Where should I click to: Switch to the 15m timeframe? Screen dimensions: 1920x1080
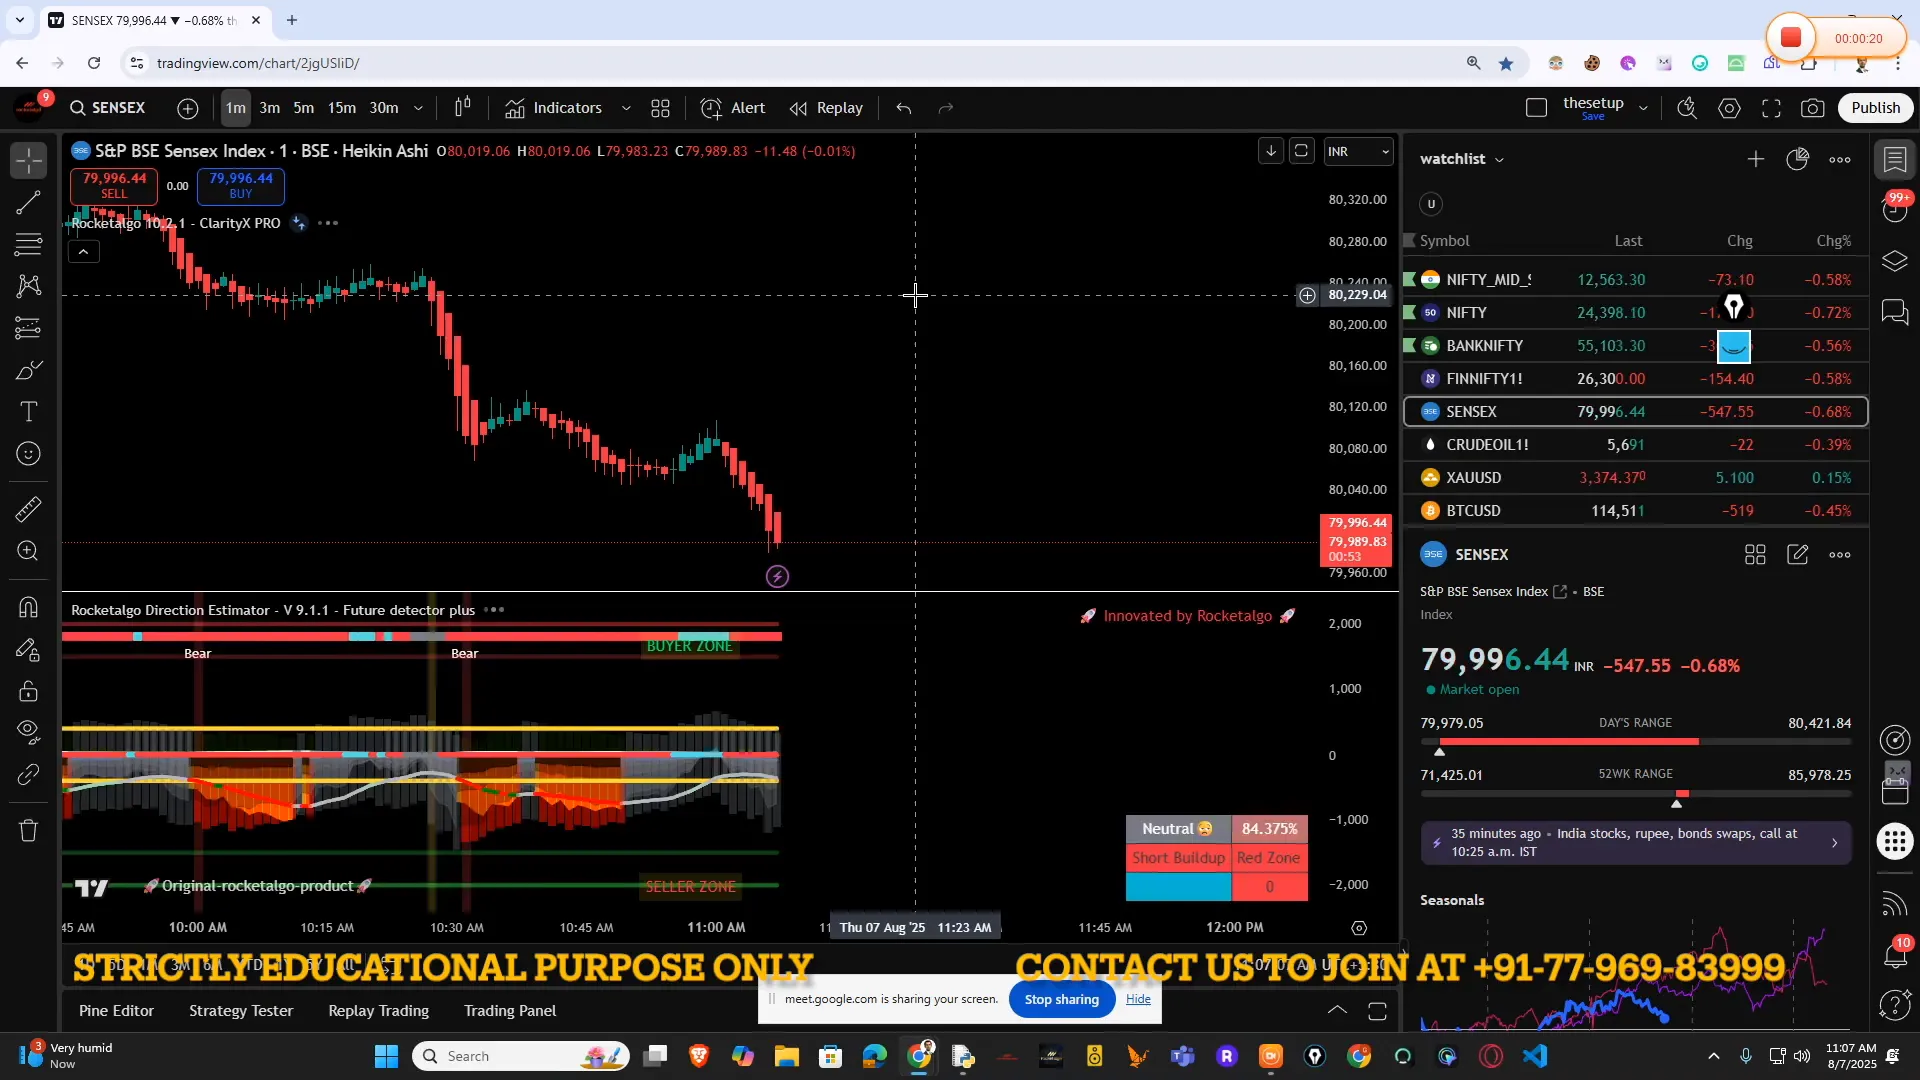click(342, 108)
